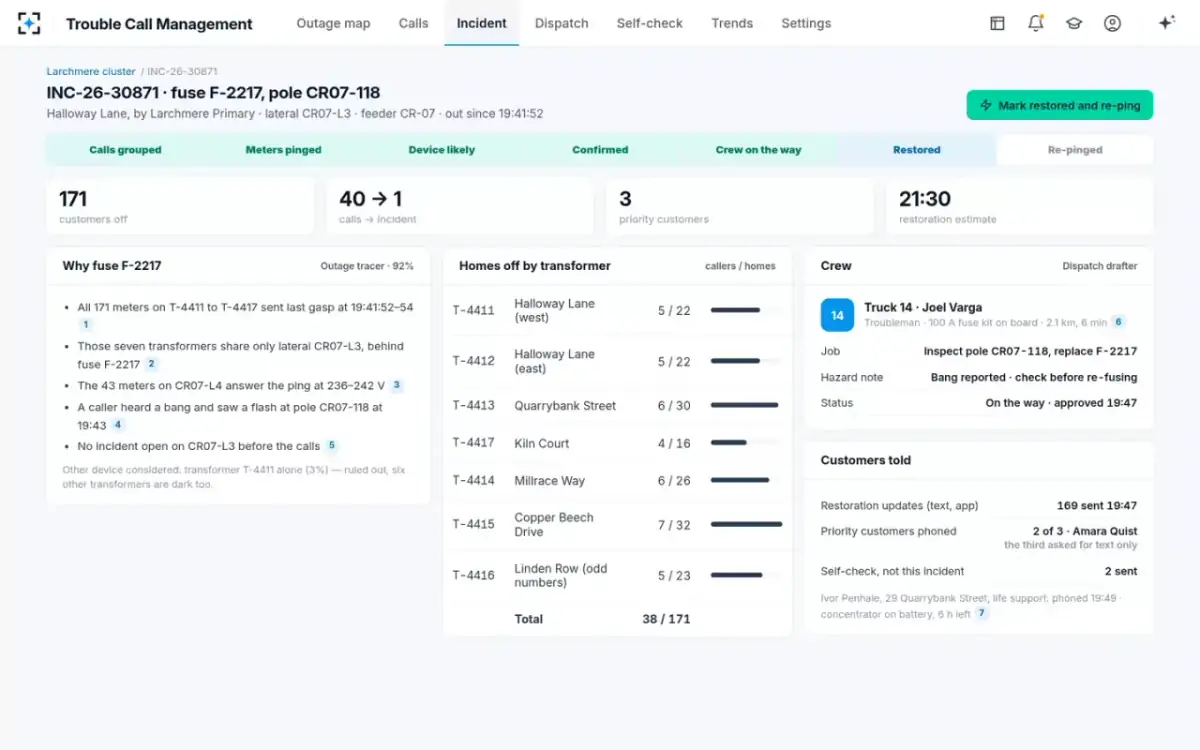The height and width of the screenshot is (750, 1200).
Task: Open citation 6 next to Truck 14 distance
Action: tap(1119, 322)
